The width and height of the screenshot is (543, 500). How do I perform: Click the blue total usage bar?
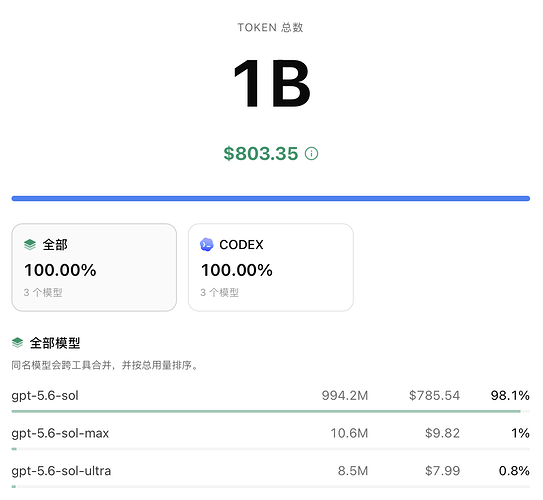[x=271, y=198]
